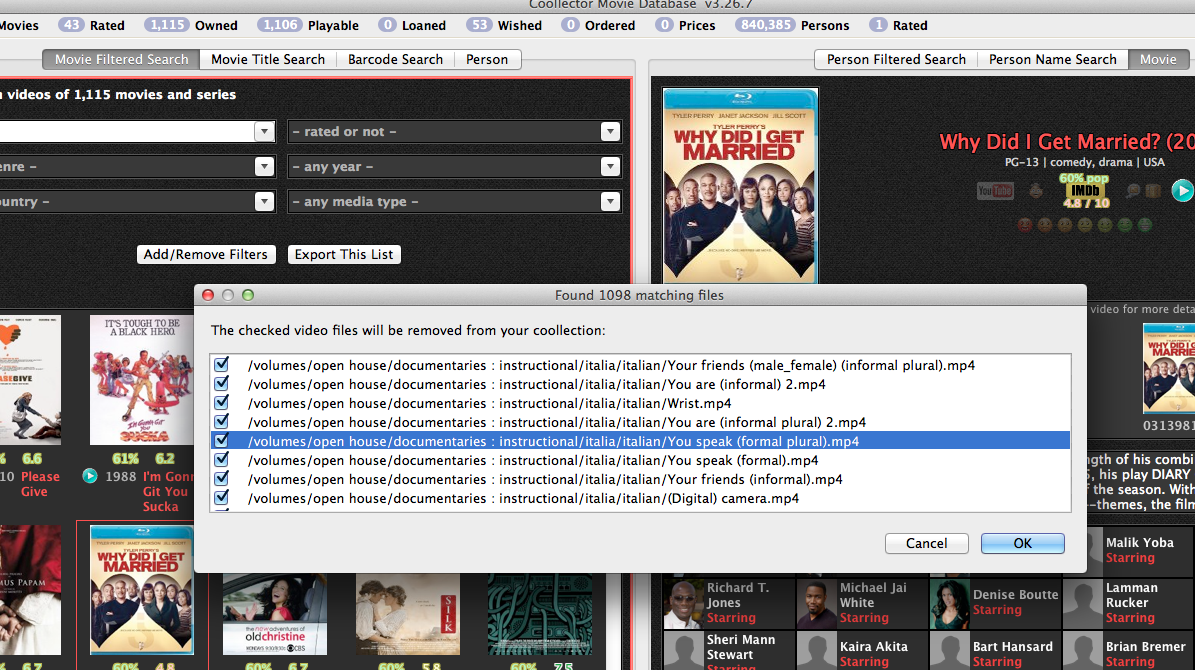Confirm removal with OK button
This screenshot has width=1195, height=670.
coord(1023,543)
